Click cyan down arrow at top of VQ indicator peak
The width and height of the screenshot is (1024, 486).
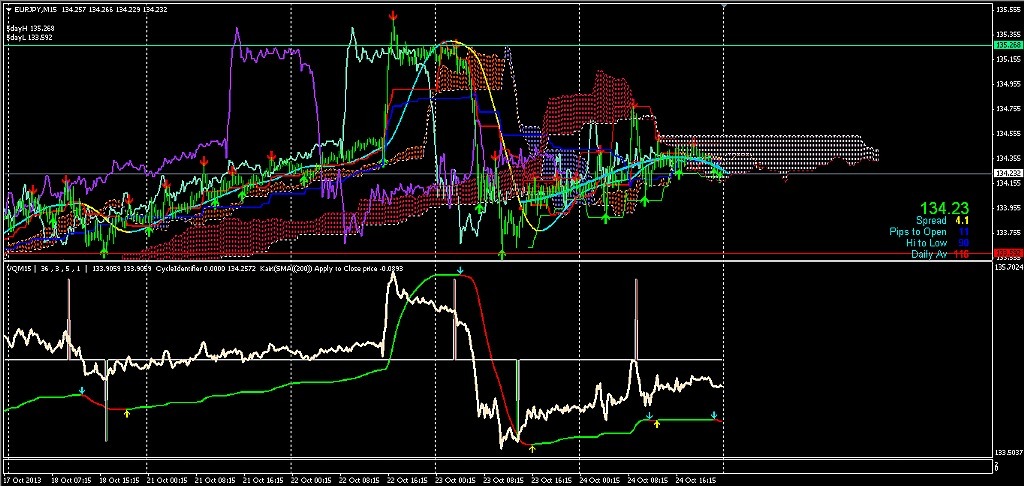[x=460, y=270]
